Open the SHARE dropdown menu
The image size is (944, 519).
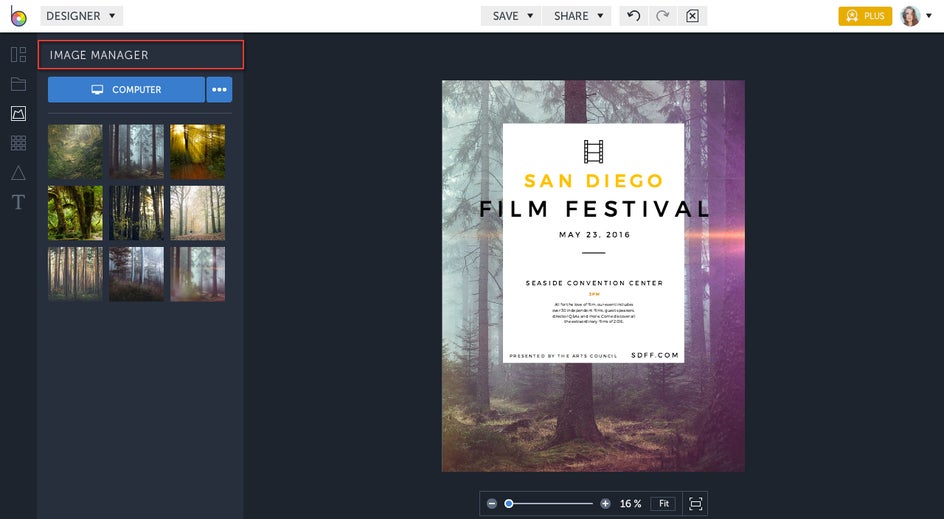click(x=577, y=16)
